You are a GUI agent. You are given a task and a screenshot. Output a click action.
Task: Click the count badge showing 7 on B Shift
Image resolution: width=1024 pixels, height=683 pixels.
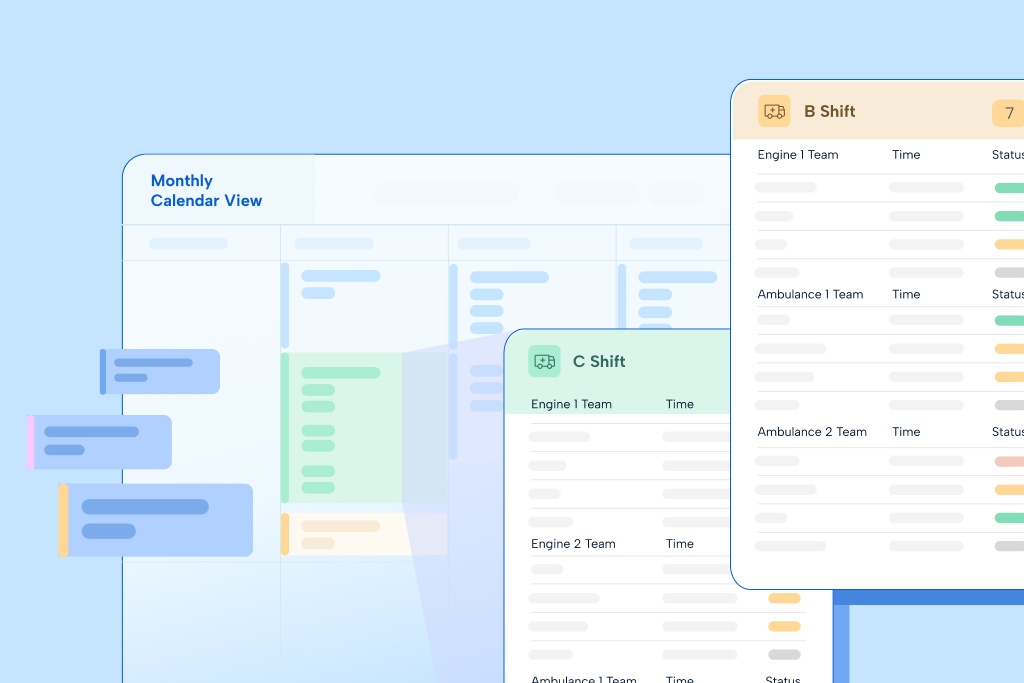[x=1009, y=113]
